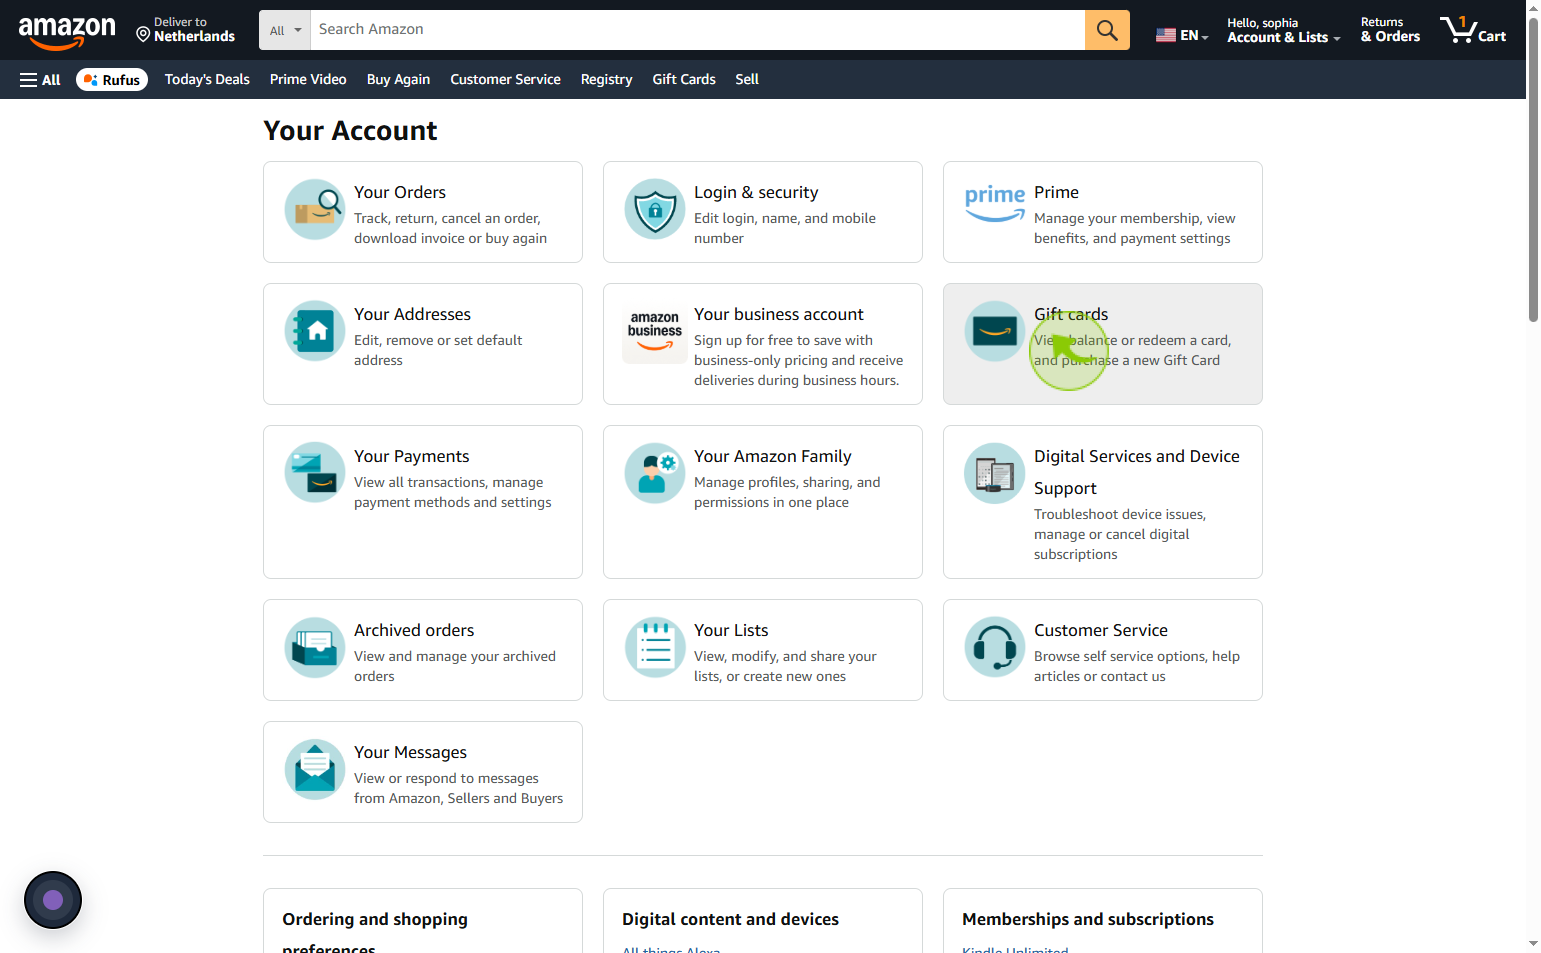Click the Prime logo icon
This screenshot has height=953, width=1541.
995,202
